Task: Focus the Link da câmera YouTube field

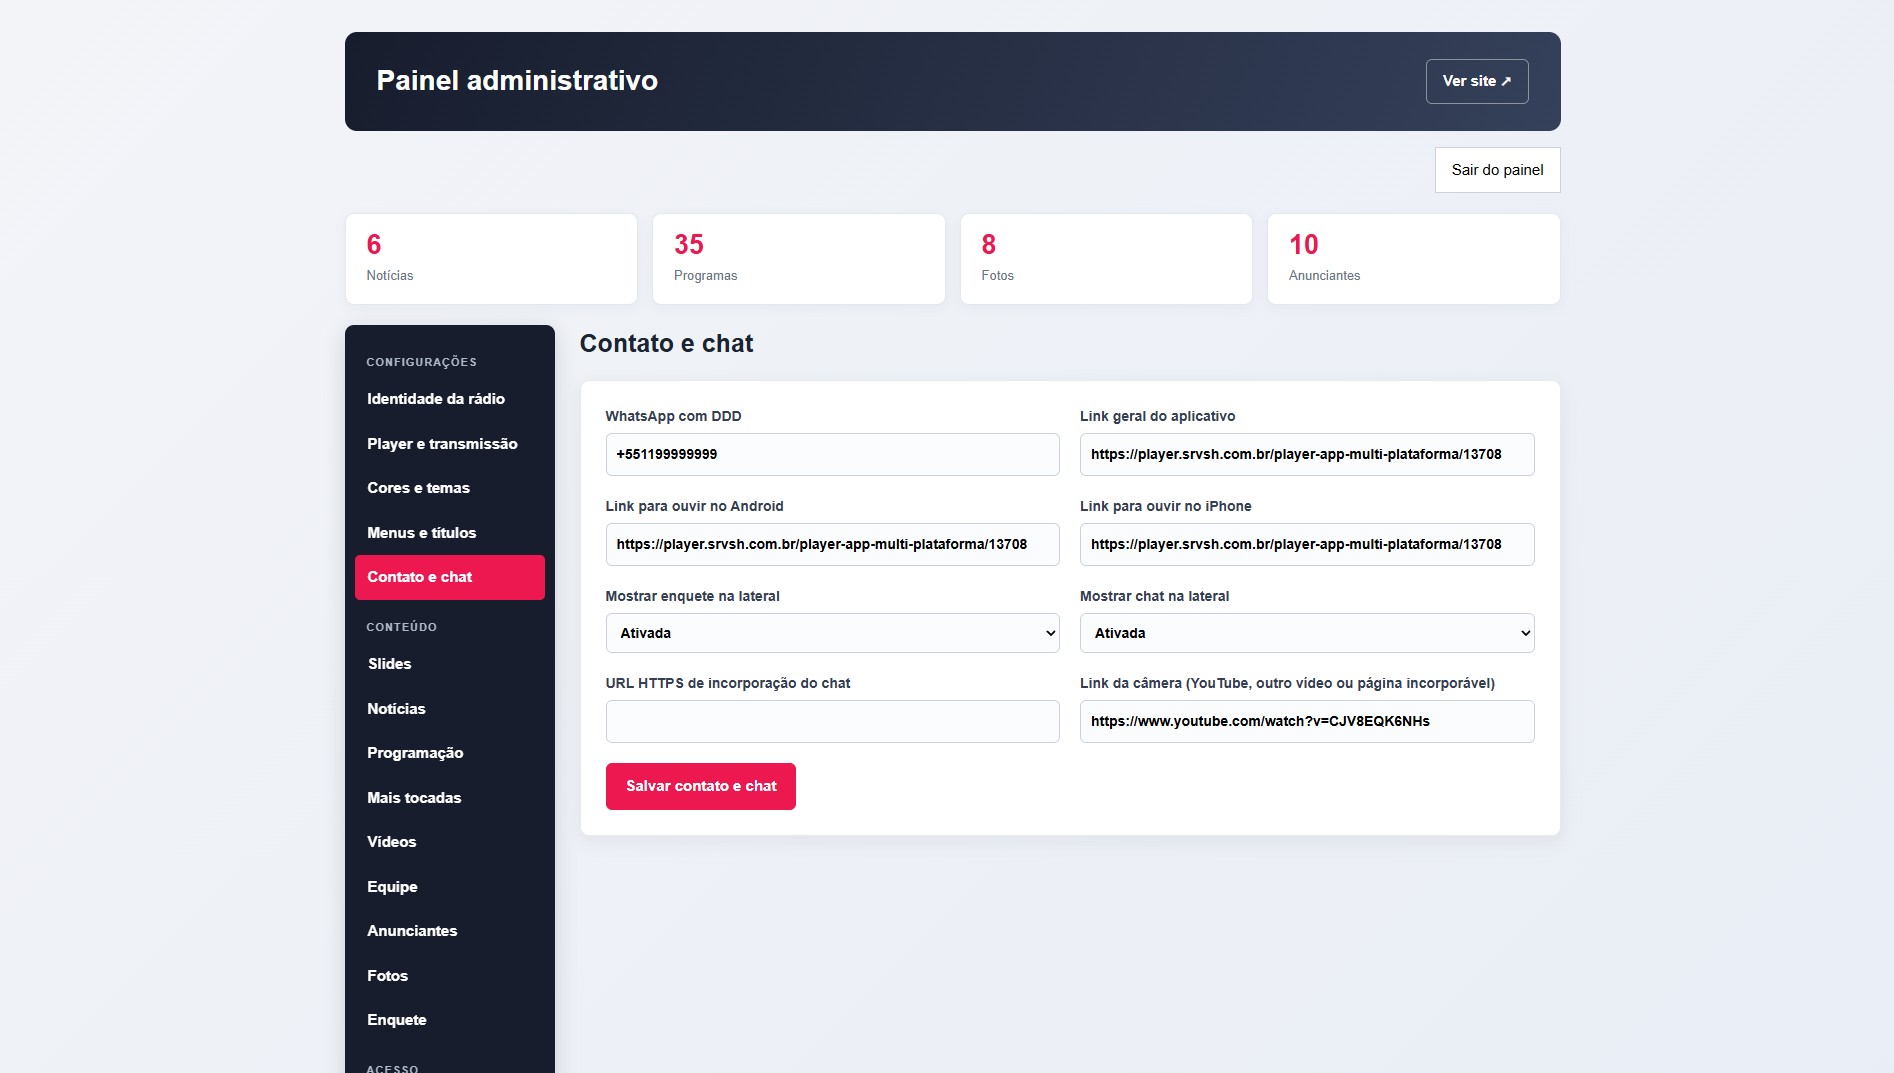Action: pos(1307,721)
